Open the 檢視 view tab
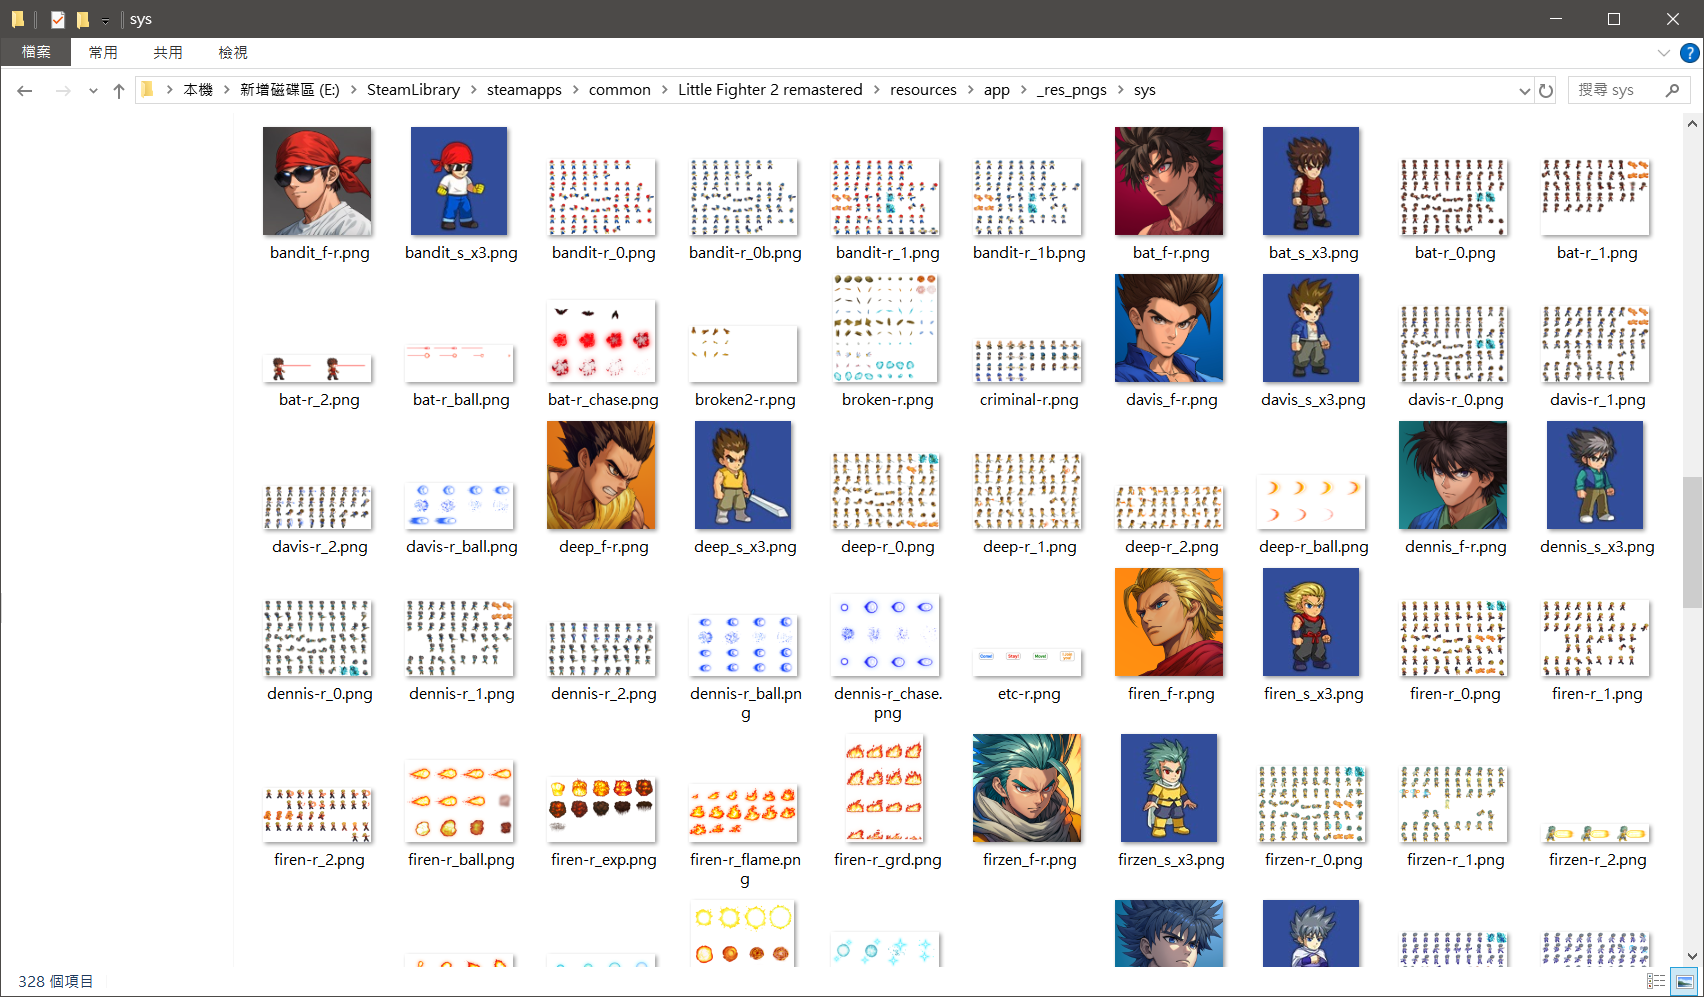Screen dimensions: 1704x997 point(233,52)
